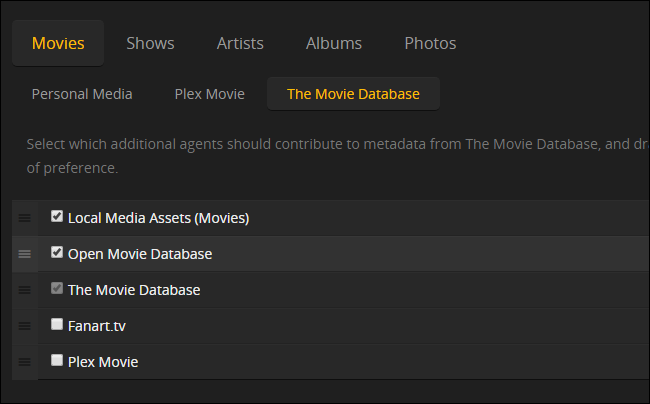Click the Open Movie Database row label
650x404 pixels.
tap(140, 254)
